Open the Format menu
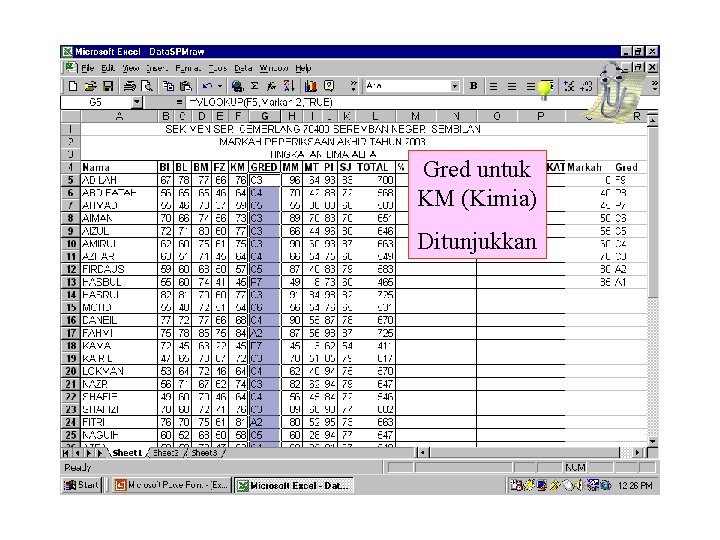Image resolution: width=720 pixels, height=540 pixels. (x=188, y=68)
